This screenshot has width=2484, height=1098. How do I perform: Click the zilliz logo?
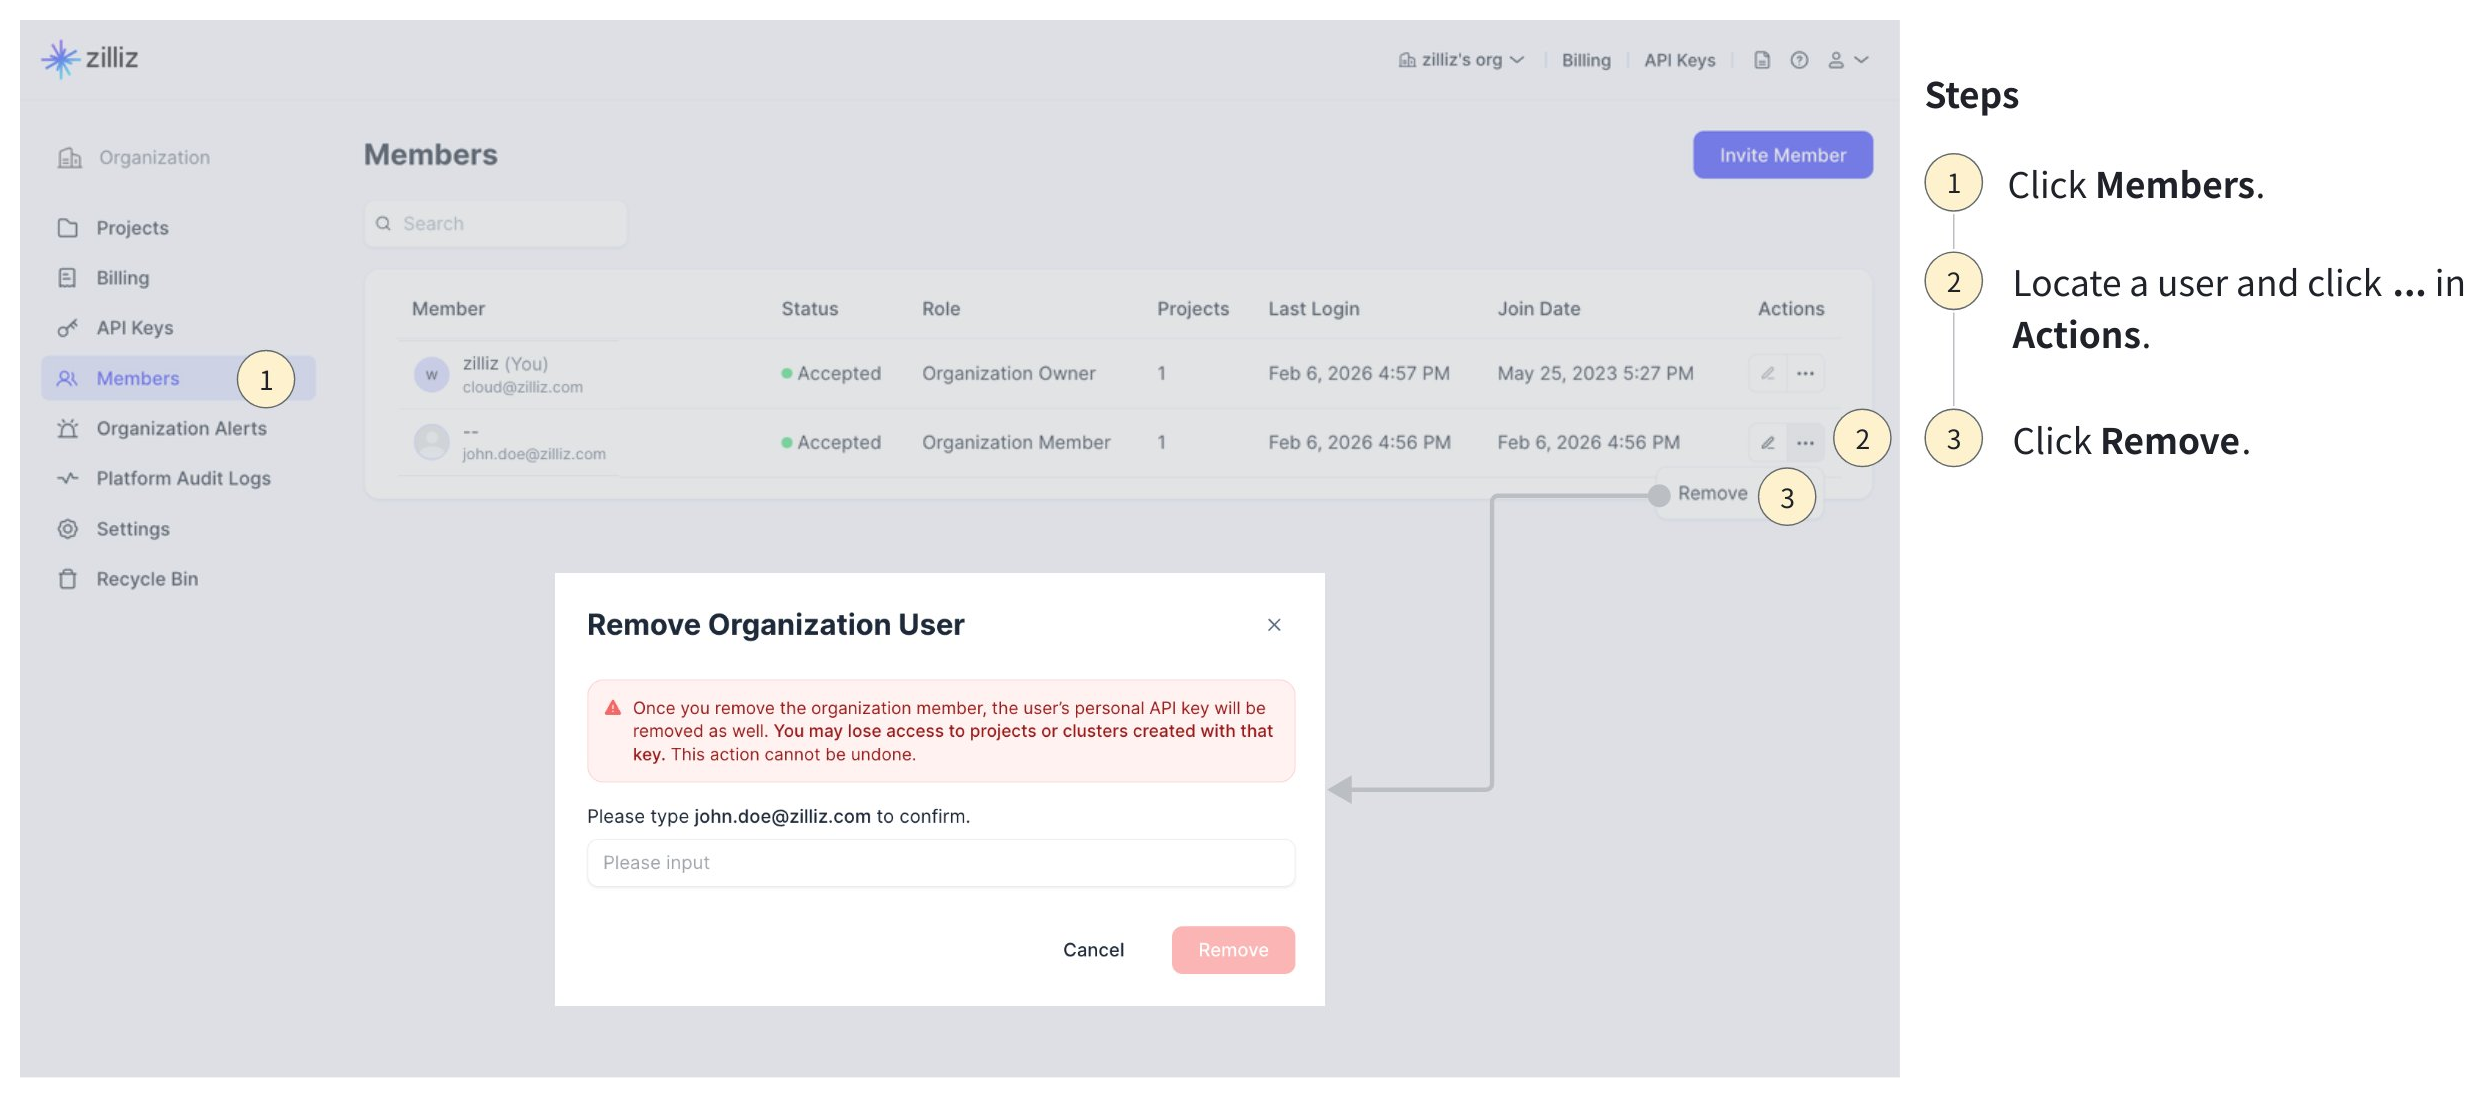point(90,59)
